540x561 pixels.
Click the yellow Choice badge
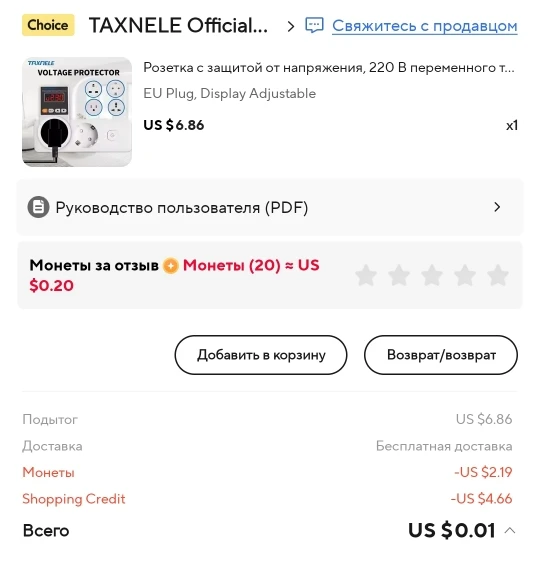coord(48,25)
